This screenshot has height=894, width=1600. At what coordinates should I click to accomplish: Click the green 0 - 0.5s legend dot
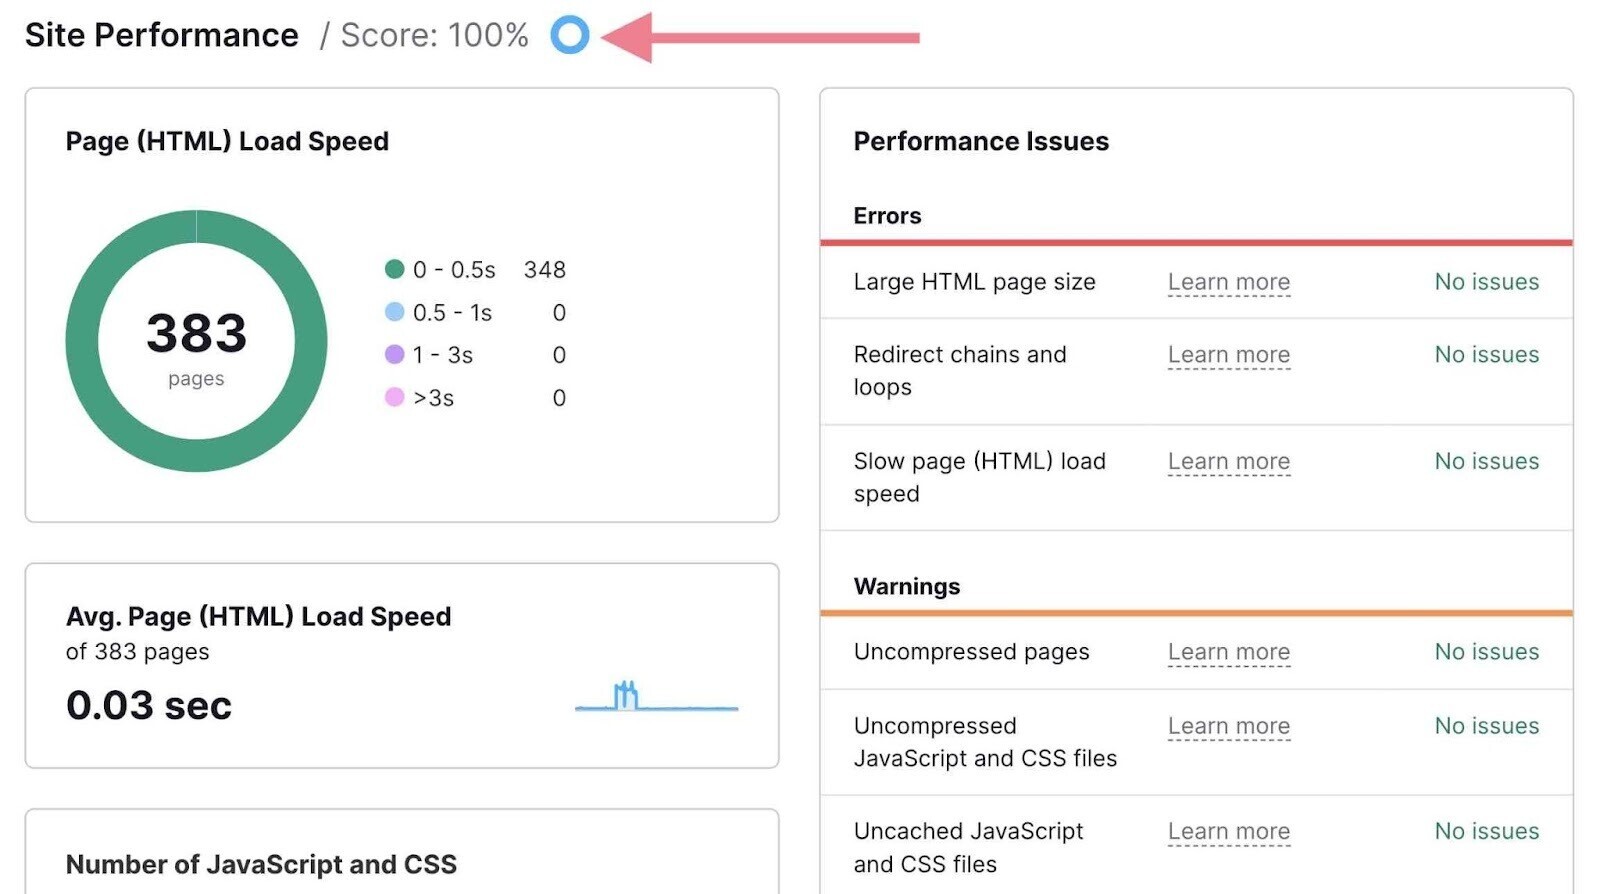click(x=394, y=269)
